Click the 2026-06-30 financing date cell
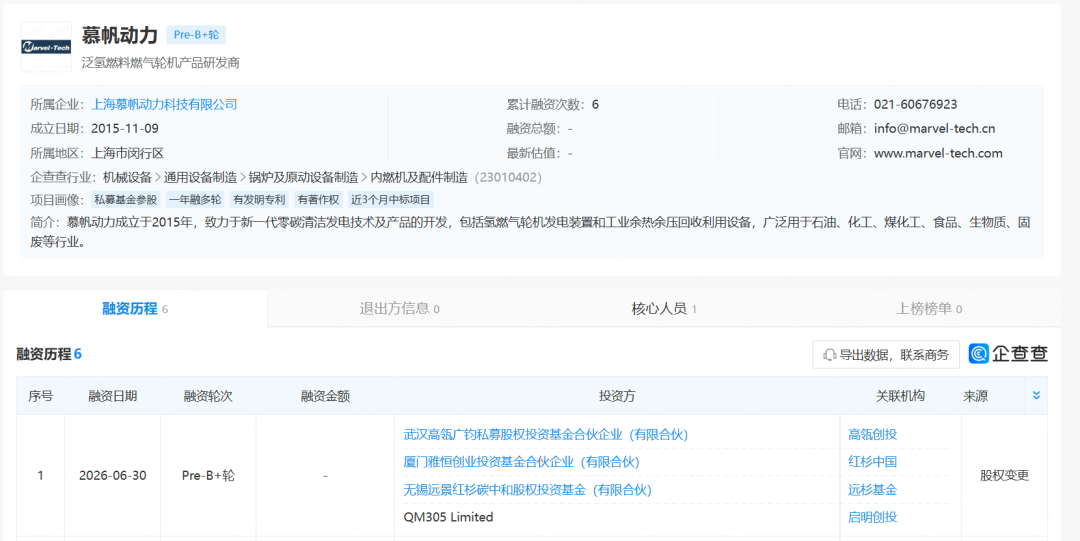Screen dimensions: 1080x541 (x=112, y=476)
